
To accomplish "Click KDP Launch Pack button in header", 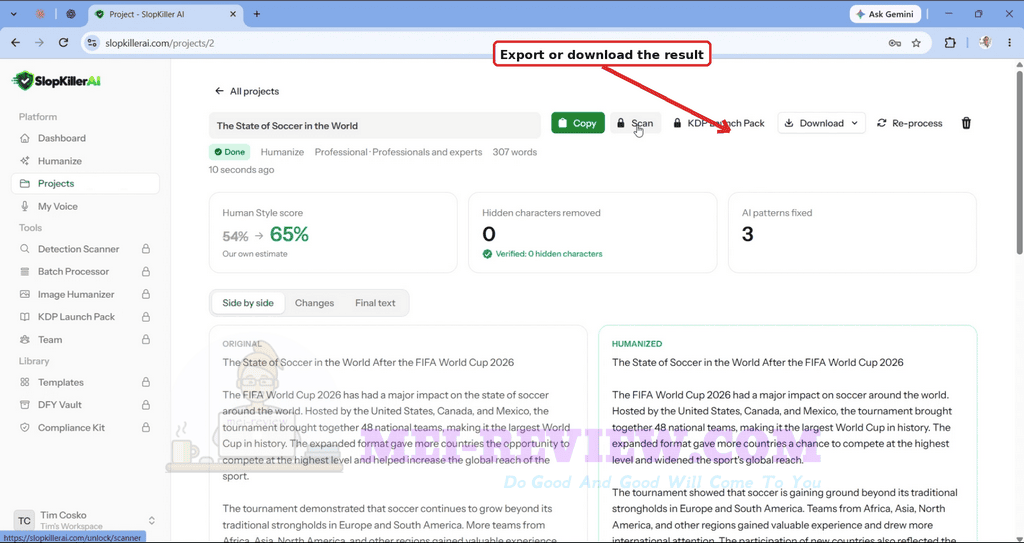I will (x=718, y=123).
